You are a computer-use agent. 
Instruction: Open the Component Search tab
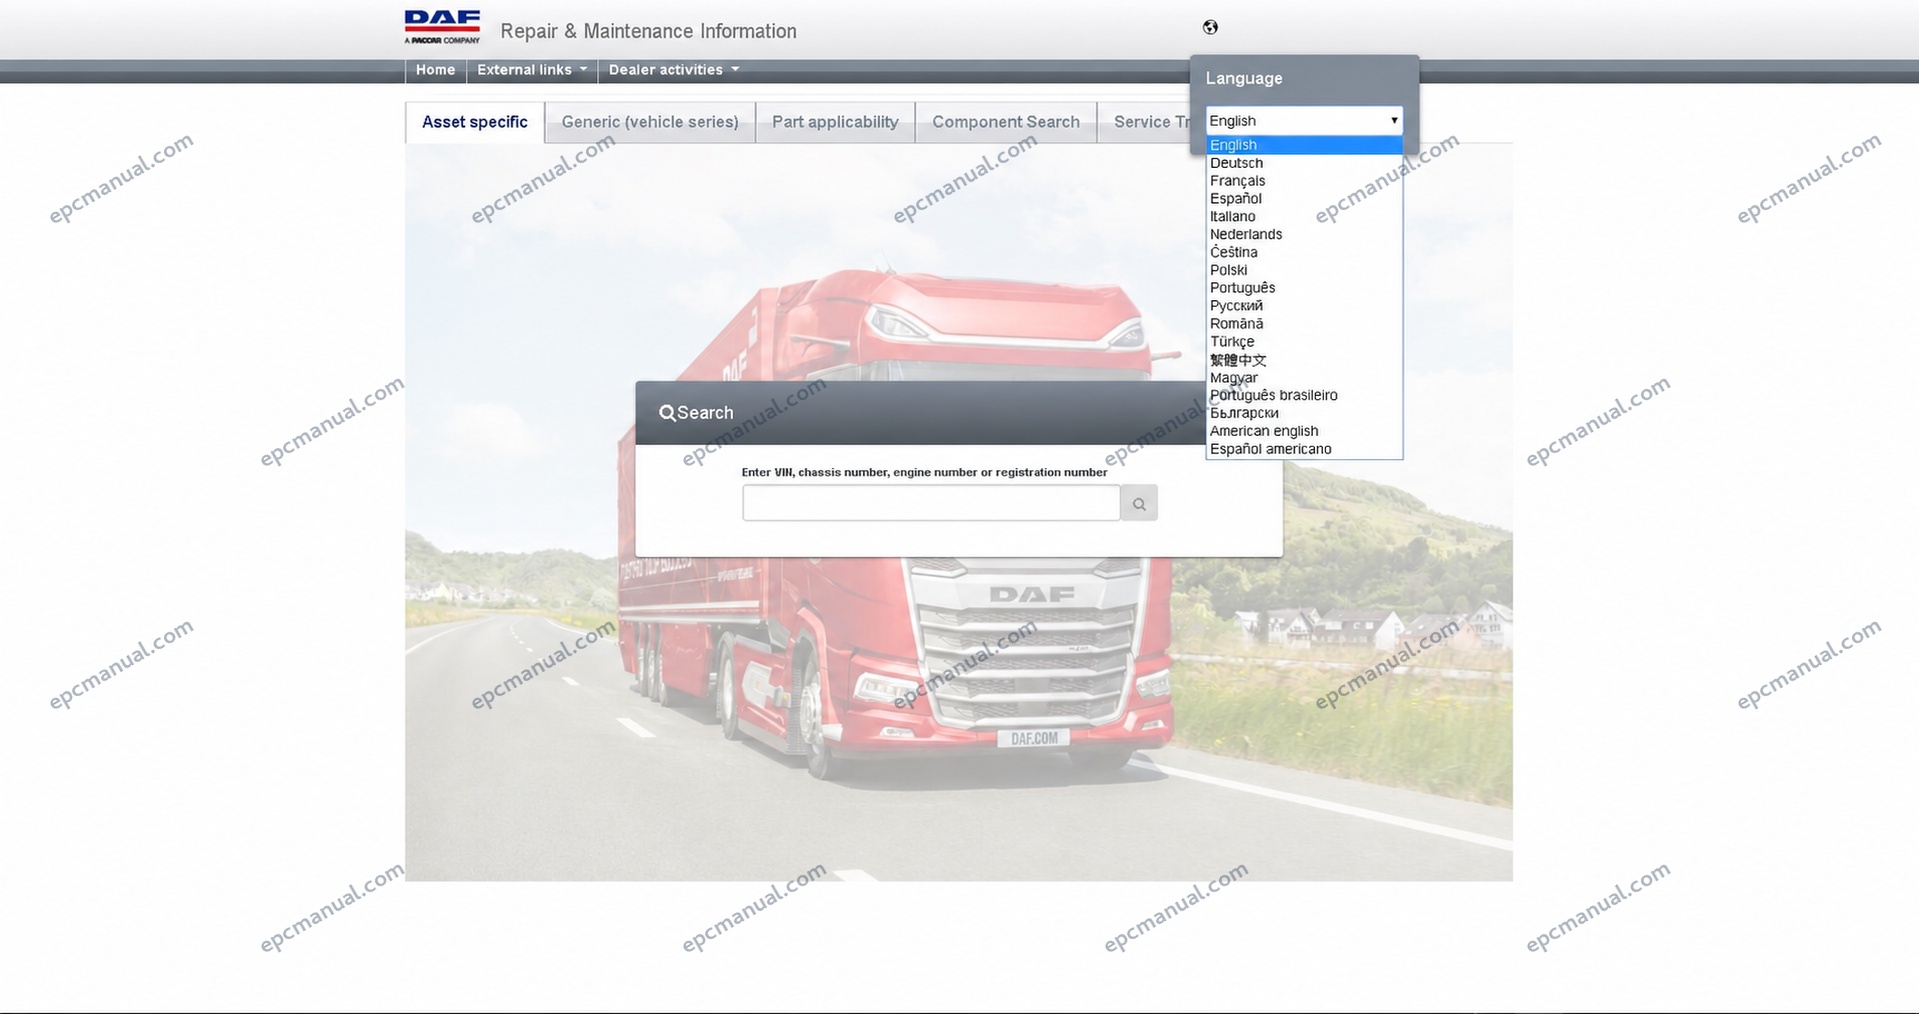[1006, 122]
